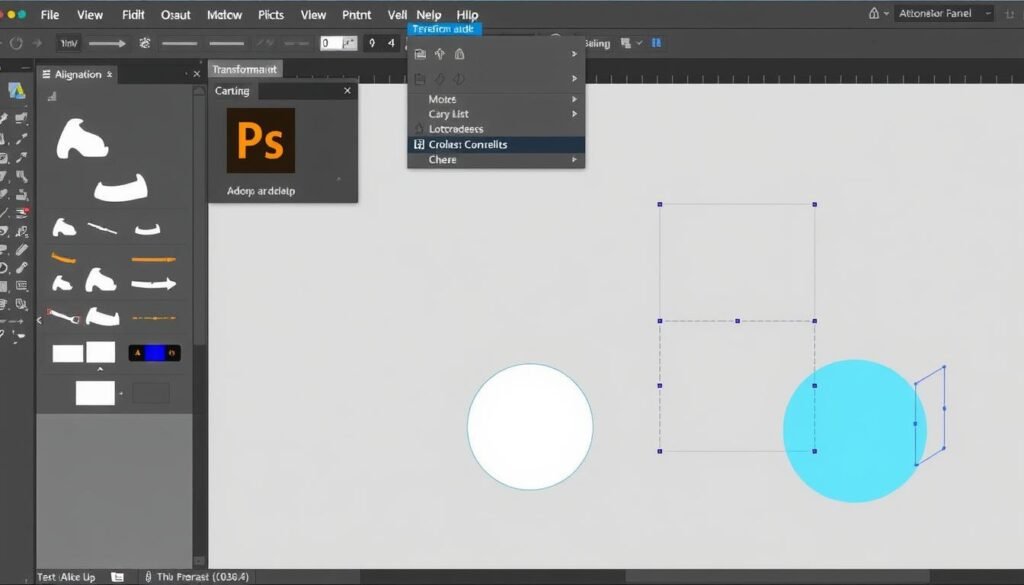Select the Carting panel tab
The image size is (1024, 585).
coord(232,91)
